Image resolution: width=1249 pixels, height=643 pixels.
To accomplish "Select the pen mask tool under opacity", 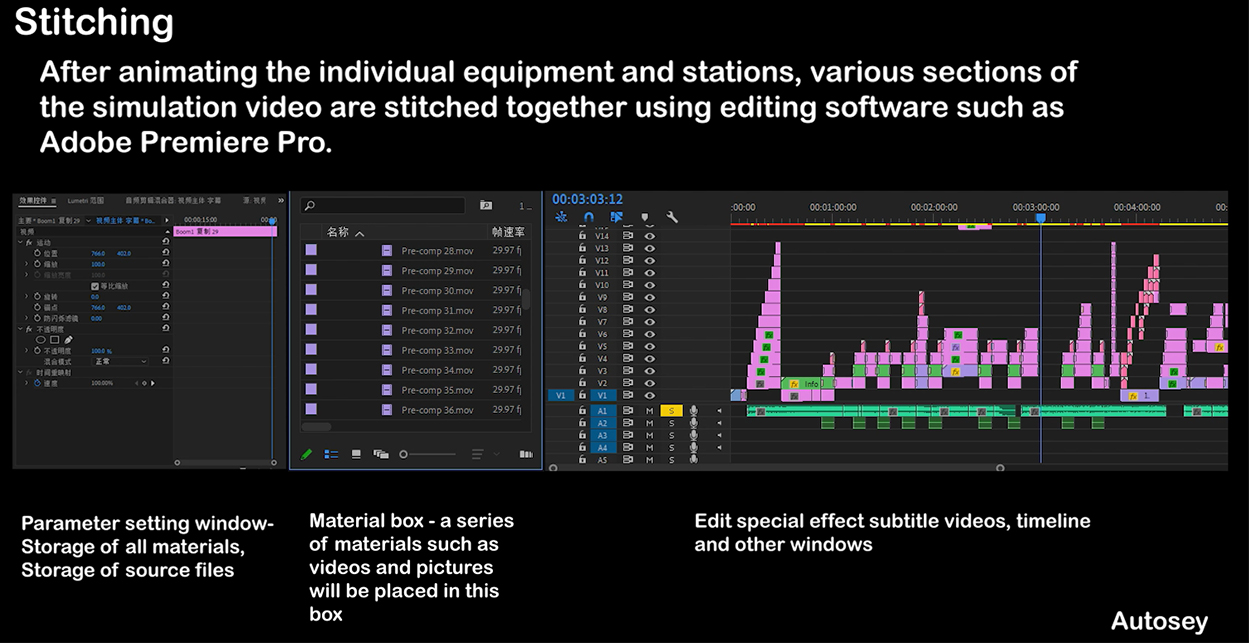I will coord(69,340).
